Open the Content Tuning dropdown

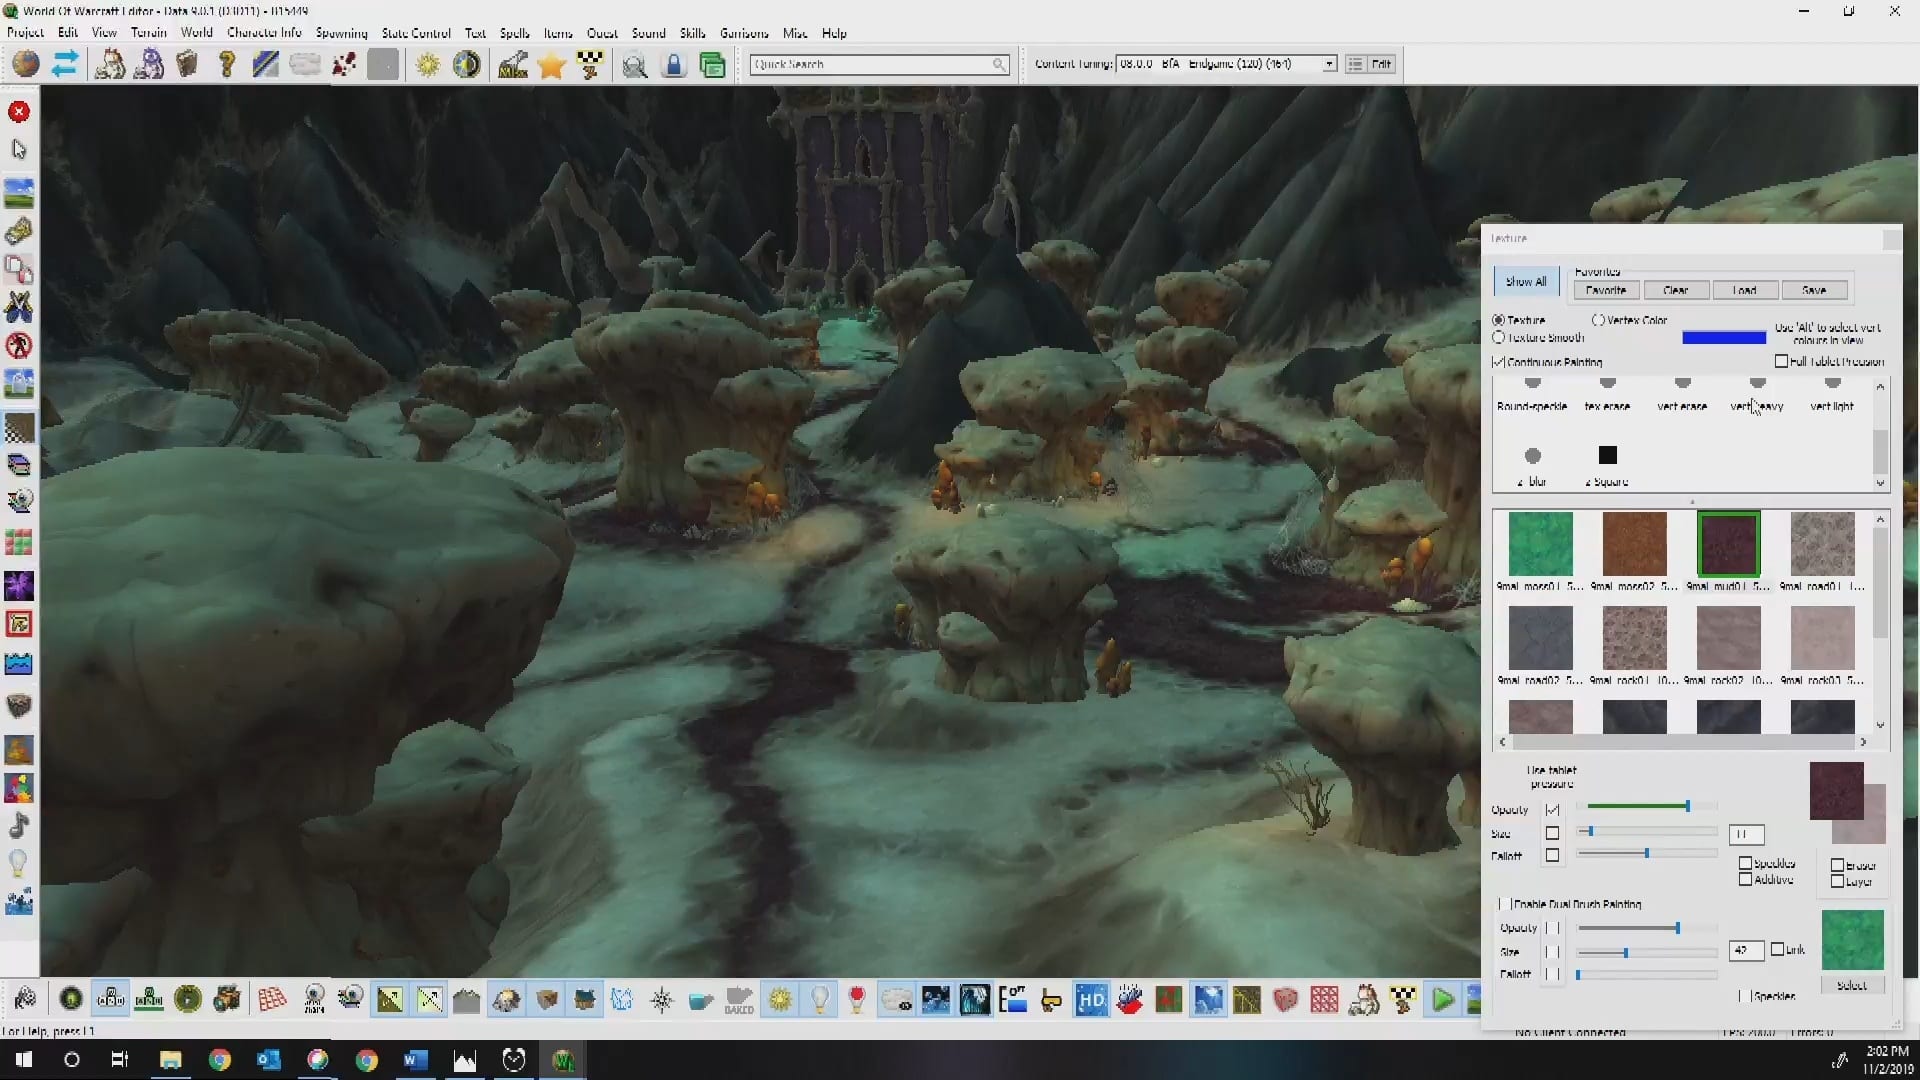click(x=1329, y=64)
